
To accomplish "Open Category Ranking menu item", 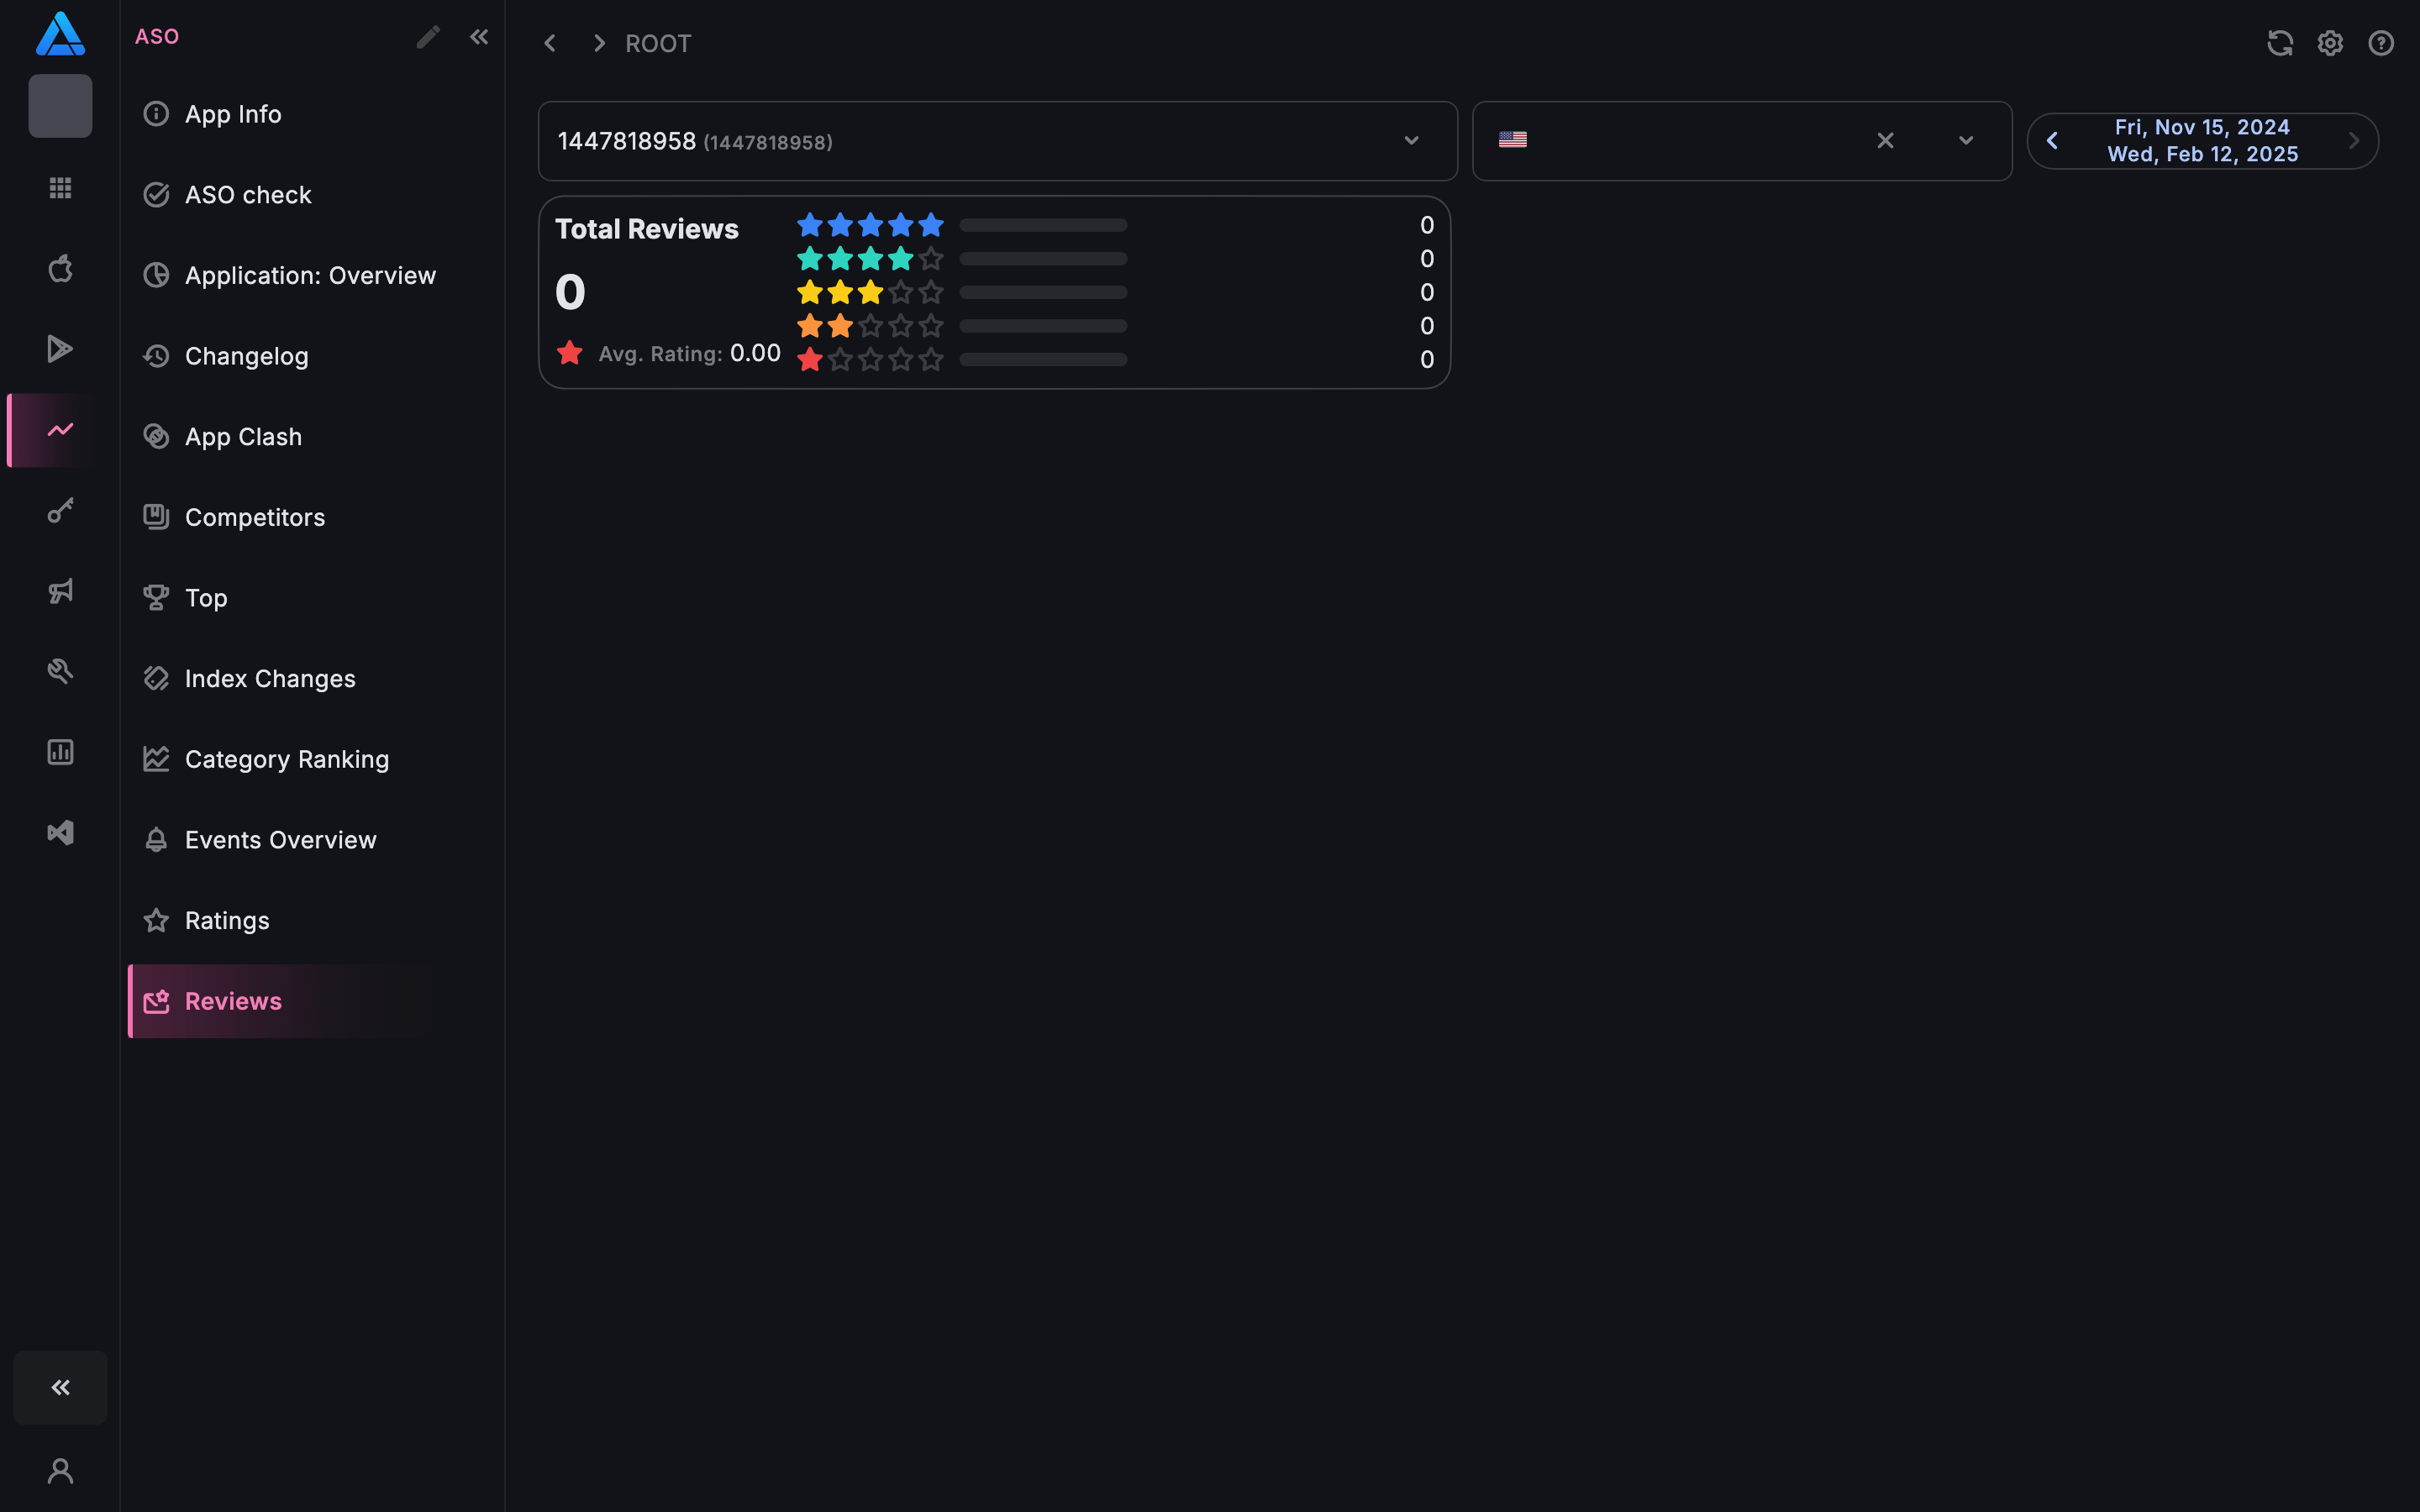I will click(312, 759).
